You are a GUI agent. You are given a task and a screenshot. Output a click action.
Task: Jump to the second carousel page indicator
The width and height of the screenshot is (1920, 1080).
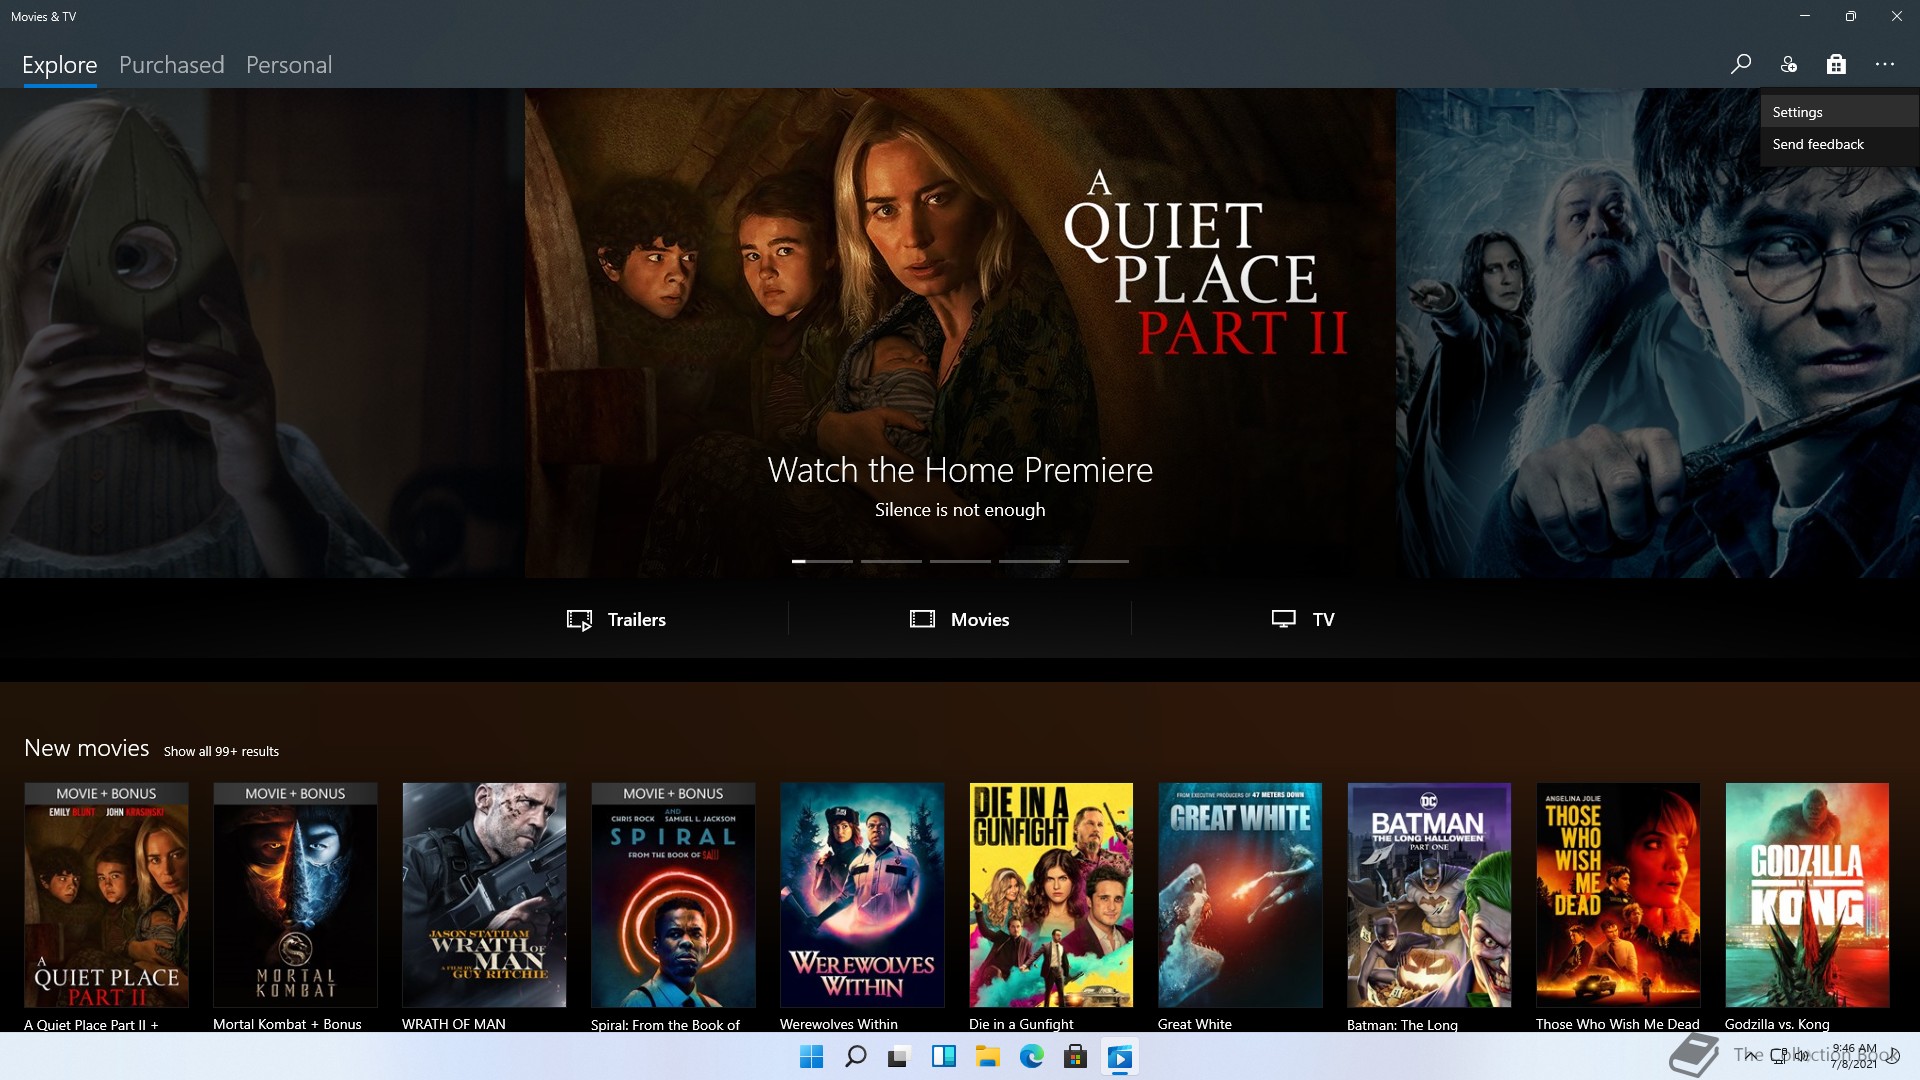(x=891, y=561)
